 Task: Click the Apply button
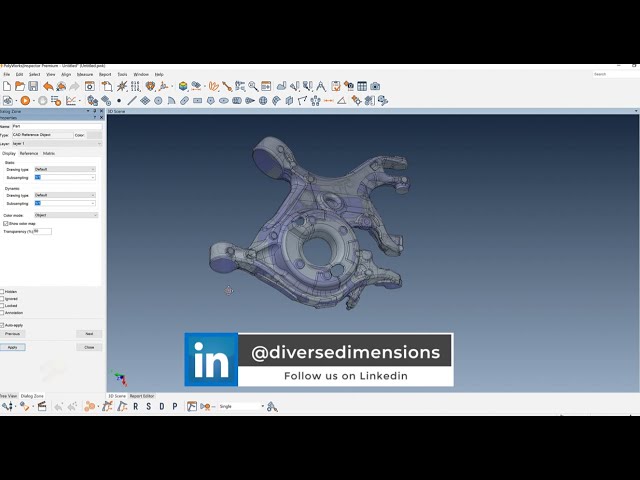click(13, 347)
